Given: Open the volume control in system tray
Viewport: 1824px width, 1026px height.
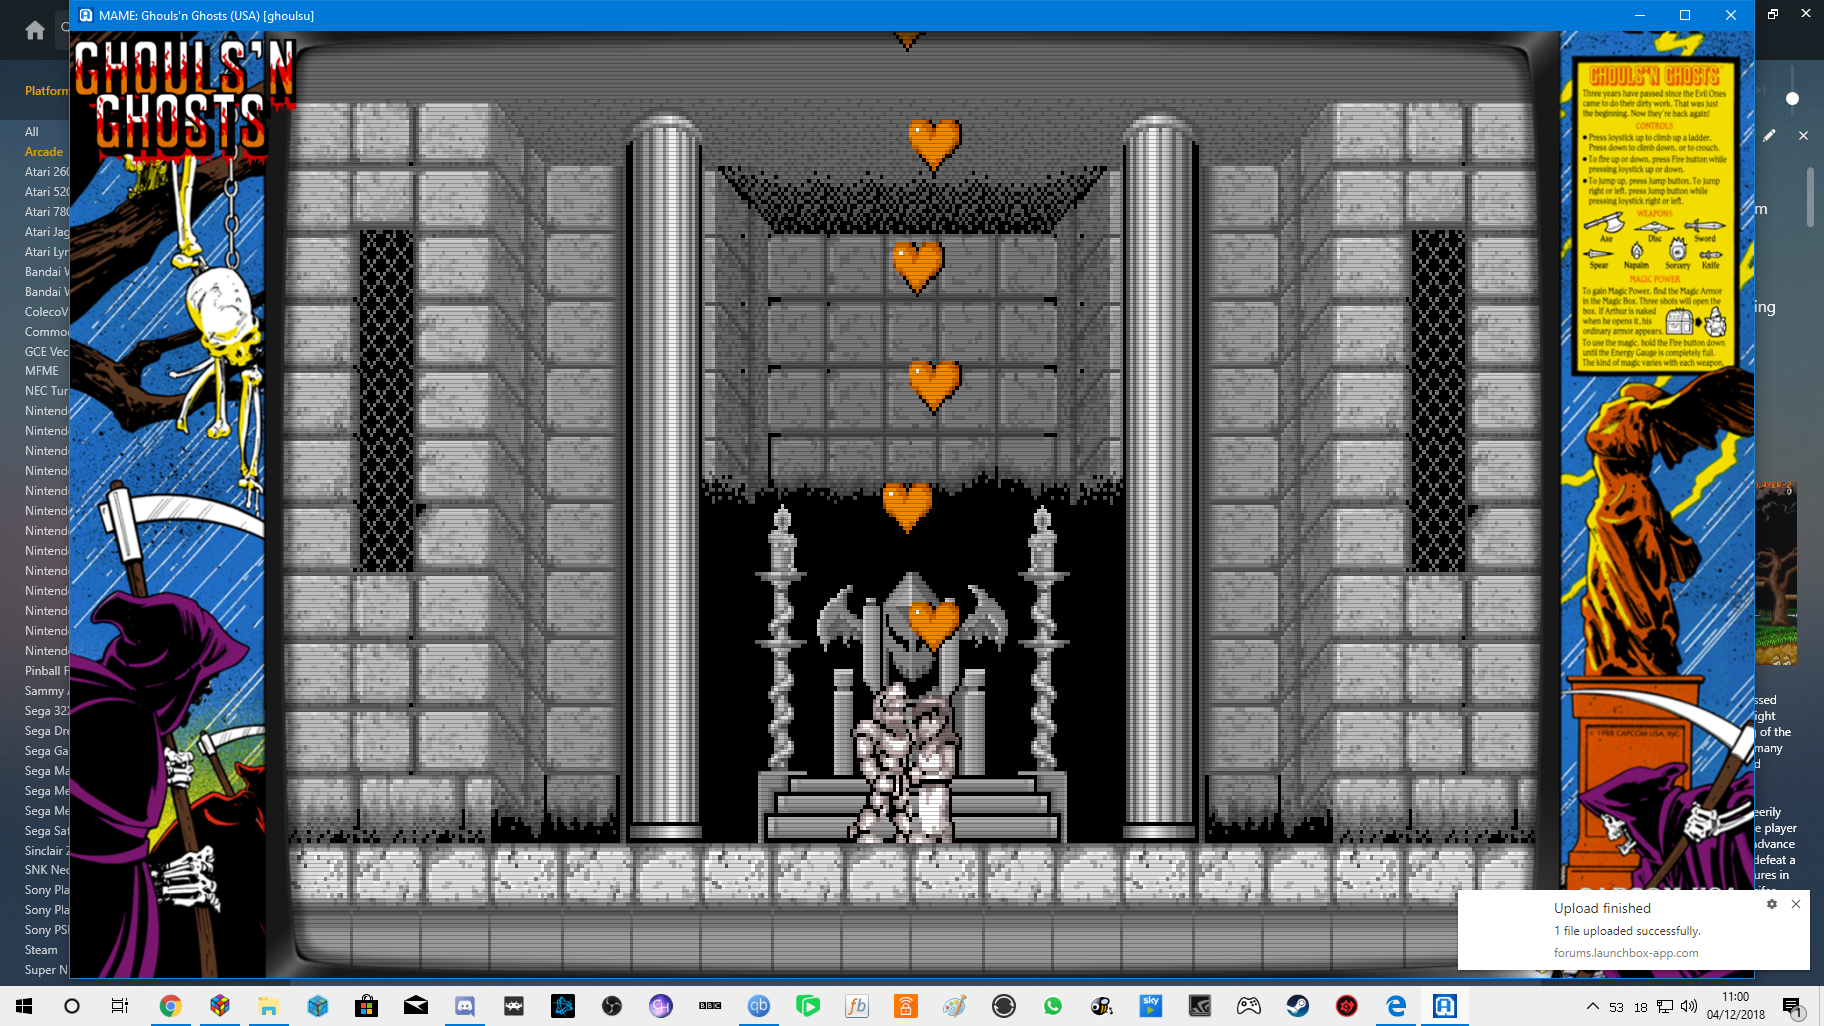Looking at the screenshot, I should (1688, 1006).
